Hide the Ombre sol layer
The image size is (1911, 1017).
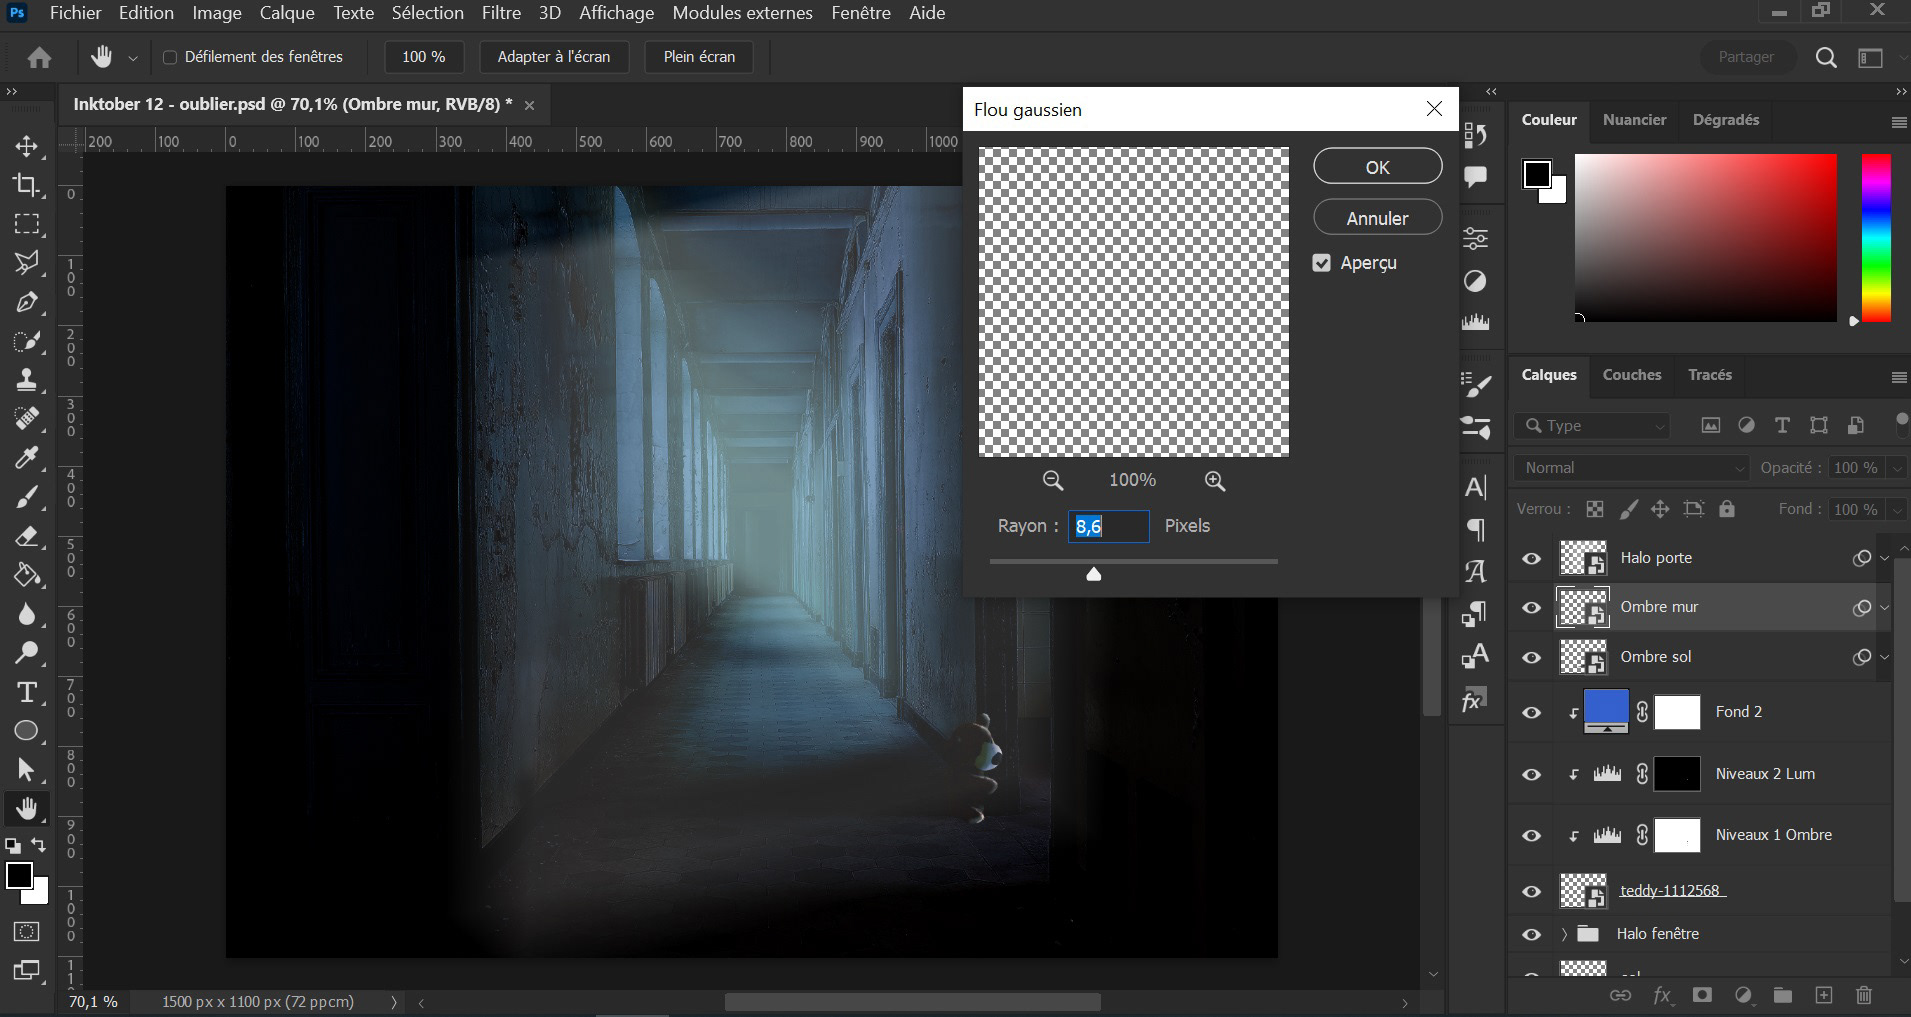tap(1531, 657)
